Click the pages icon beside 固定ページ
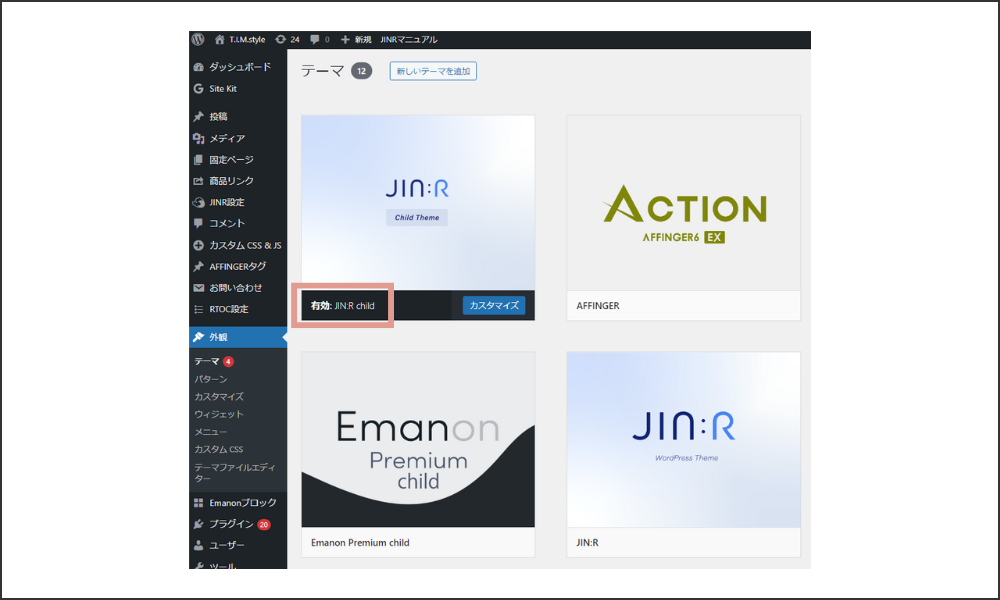 (x=198, y=159)
